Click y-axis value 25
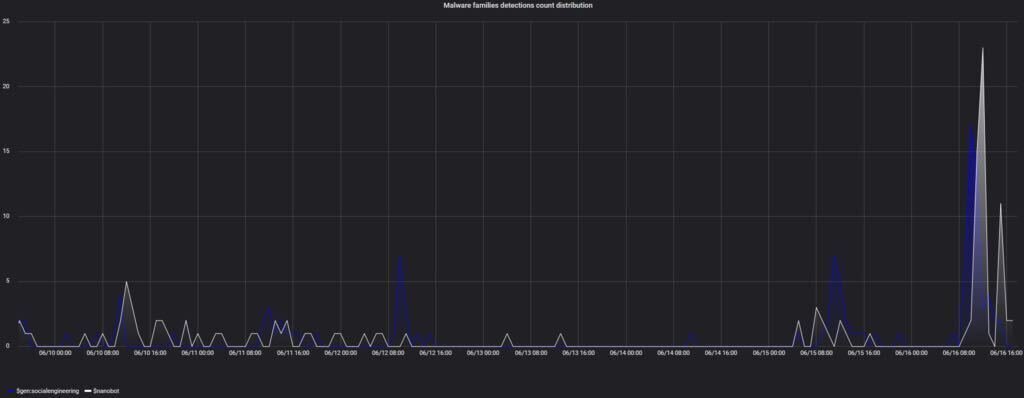This screenshot has height=398, width=1024. (6, 22)
